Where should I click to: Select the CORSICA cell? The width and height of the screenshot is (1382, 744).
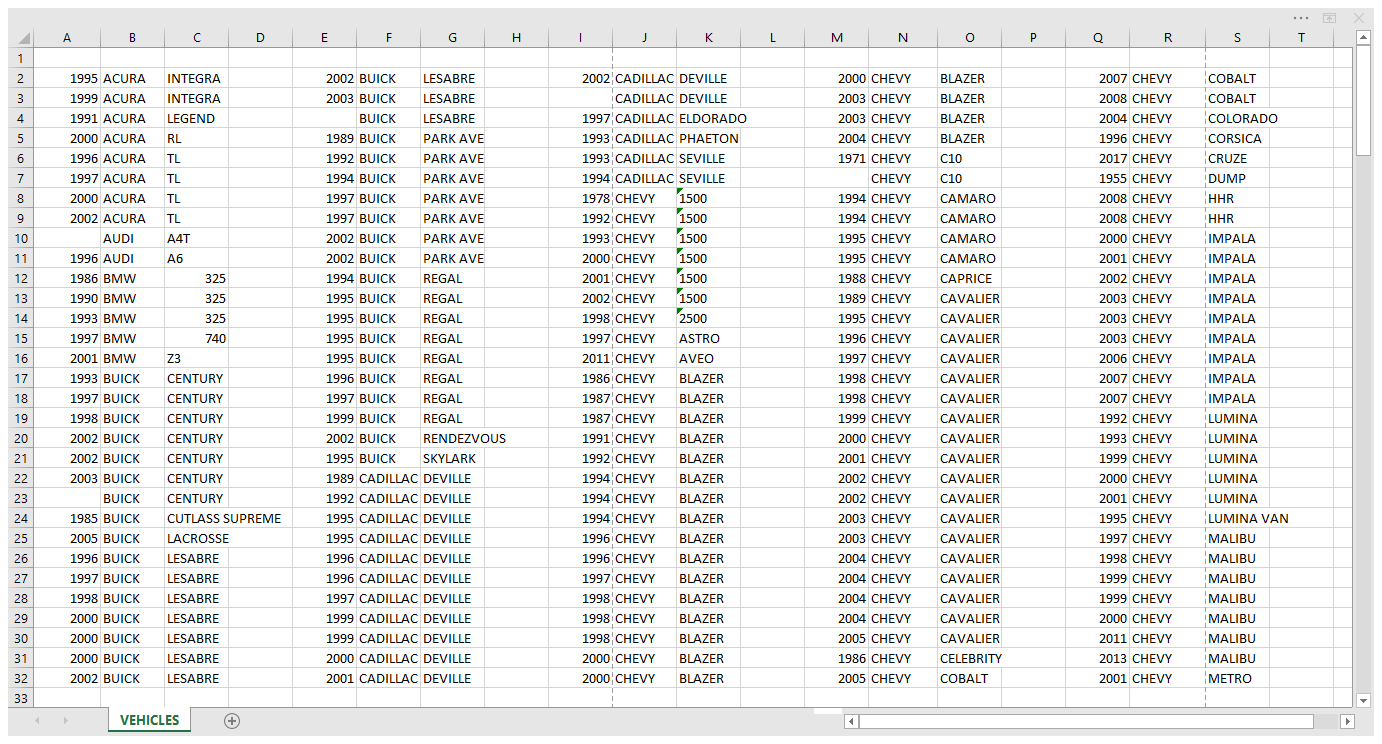point(1238,138)
